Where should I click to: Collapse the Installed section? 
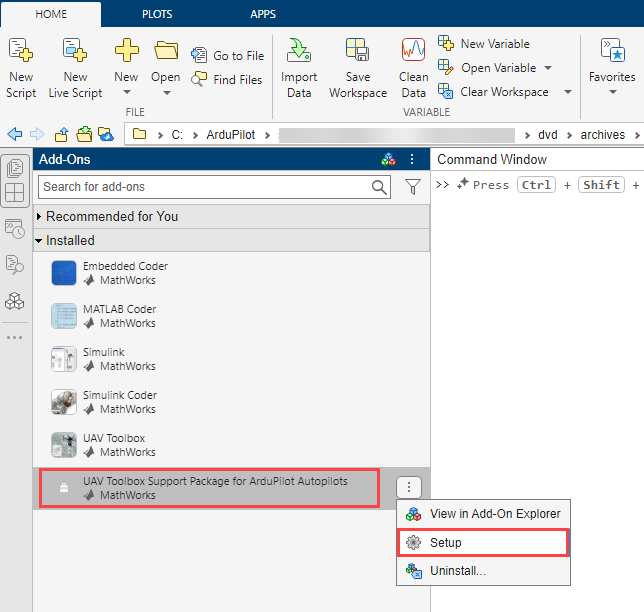(x=39, y=241)
